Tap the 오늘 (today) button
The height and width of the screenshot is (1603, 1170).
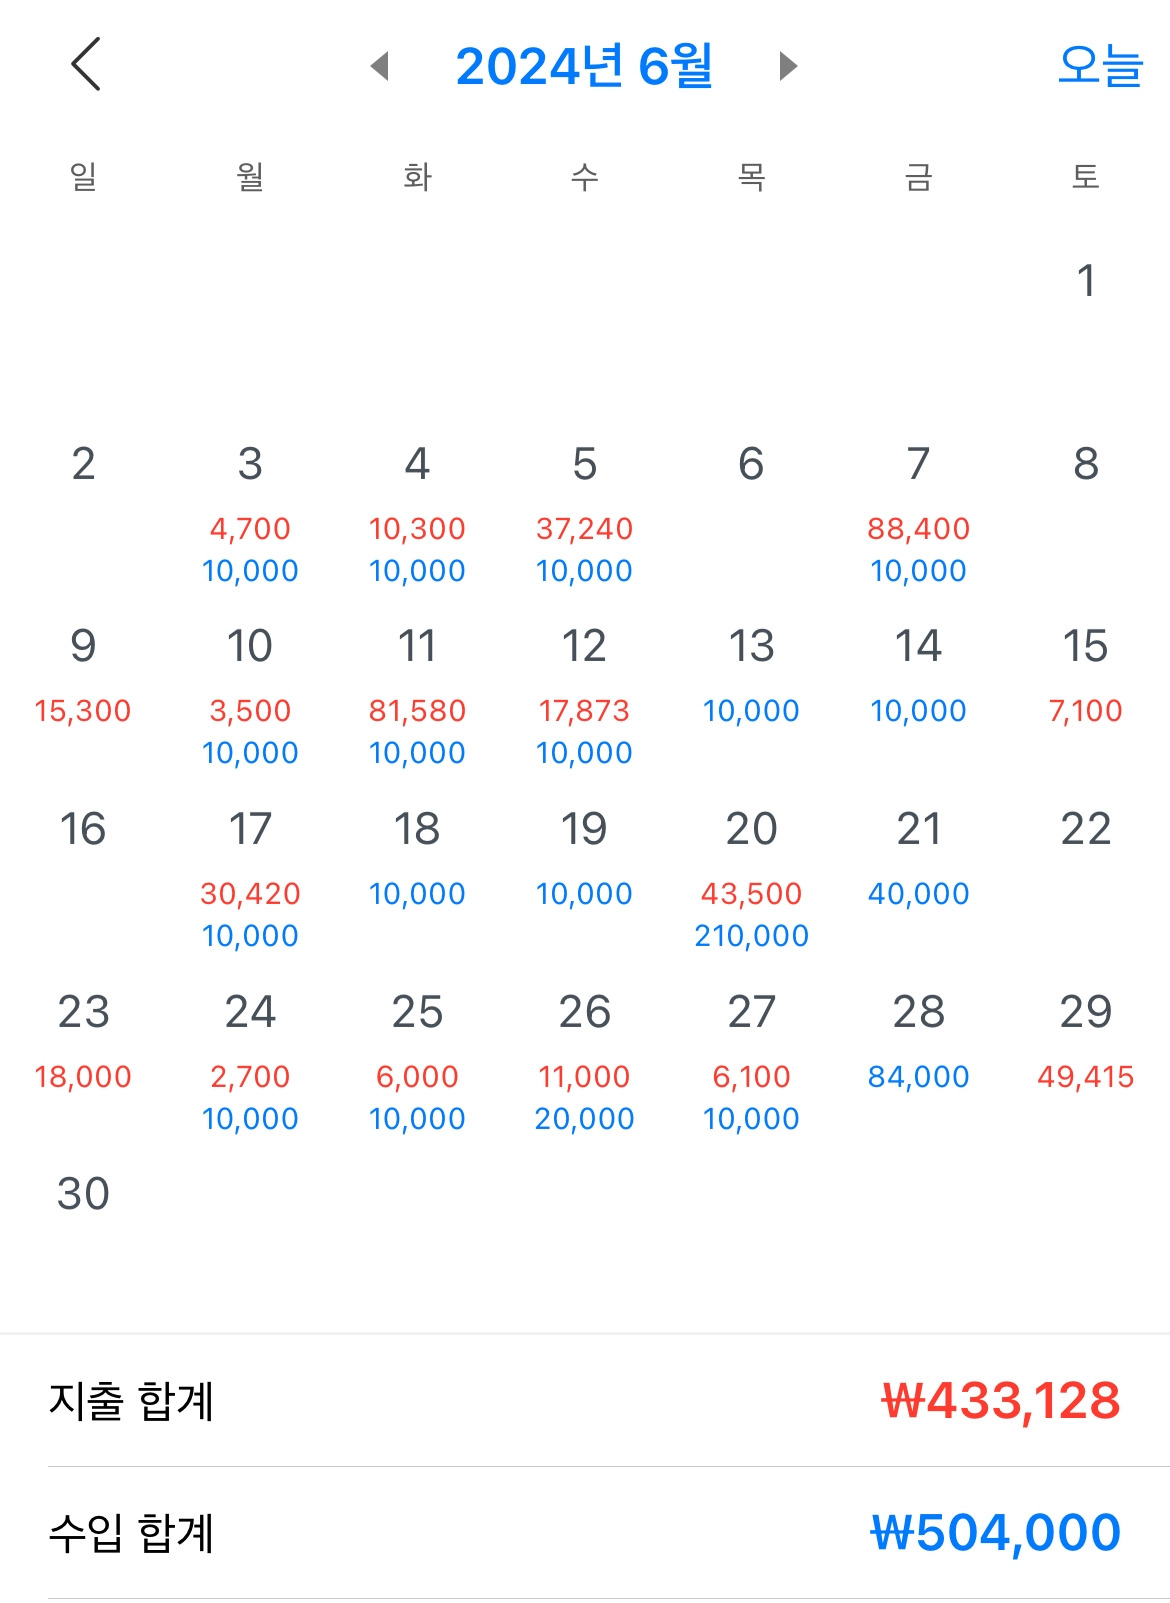[1099, 66]
